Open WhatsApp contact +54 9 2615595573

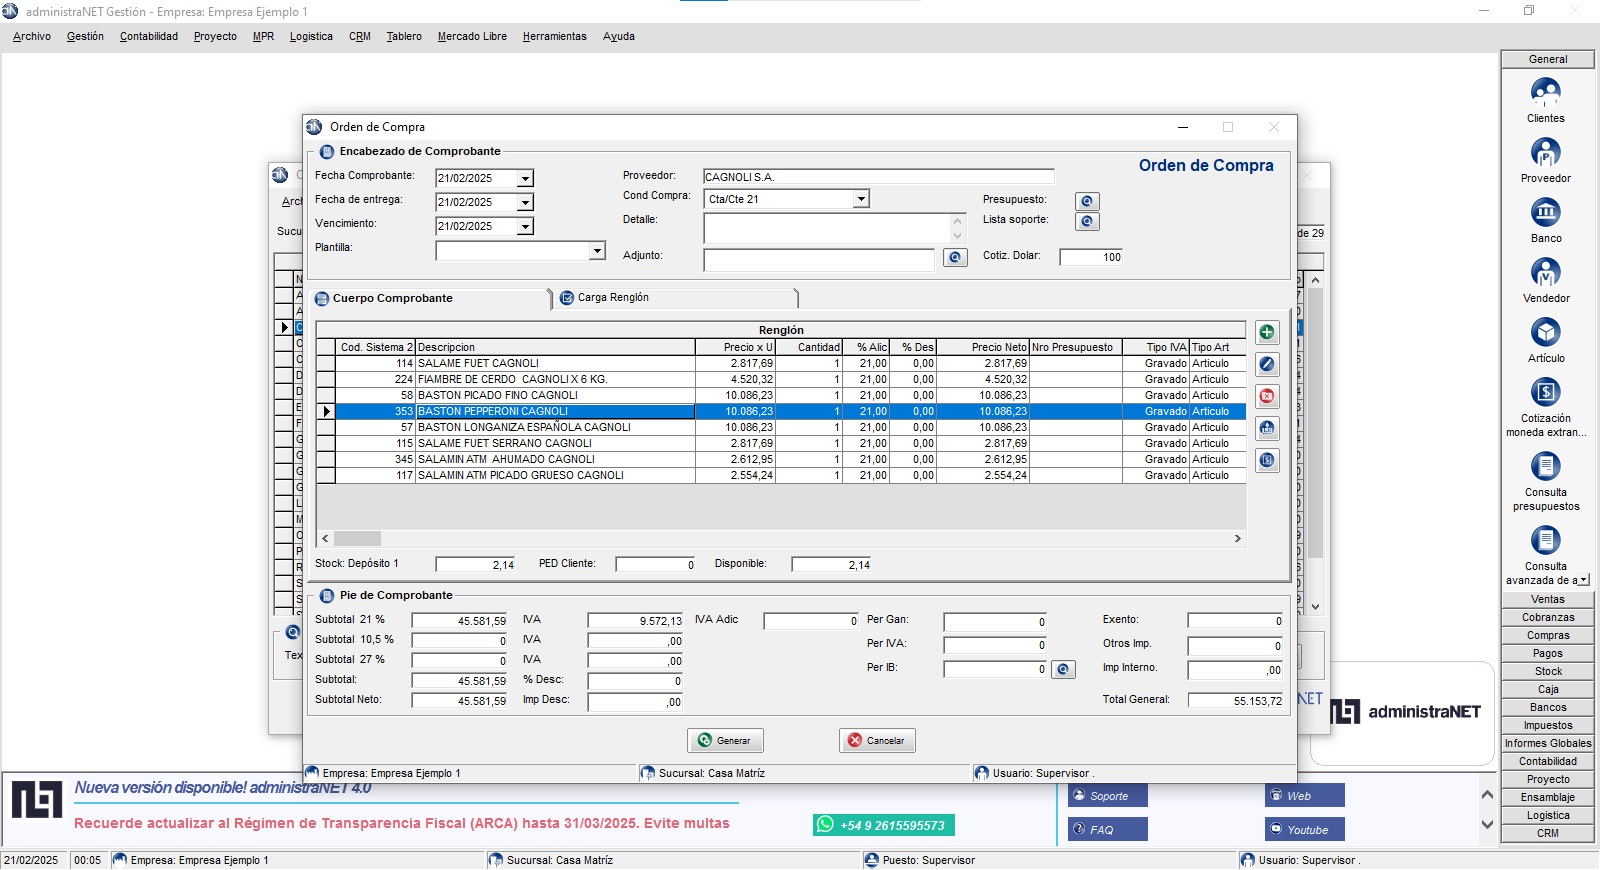click(884, 825)
